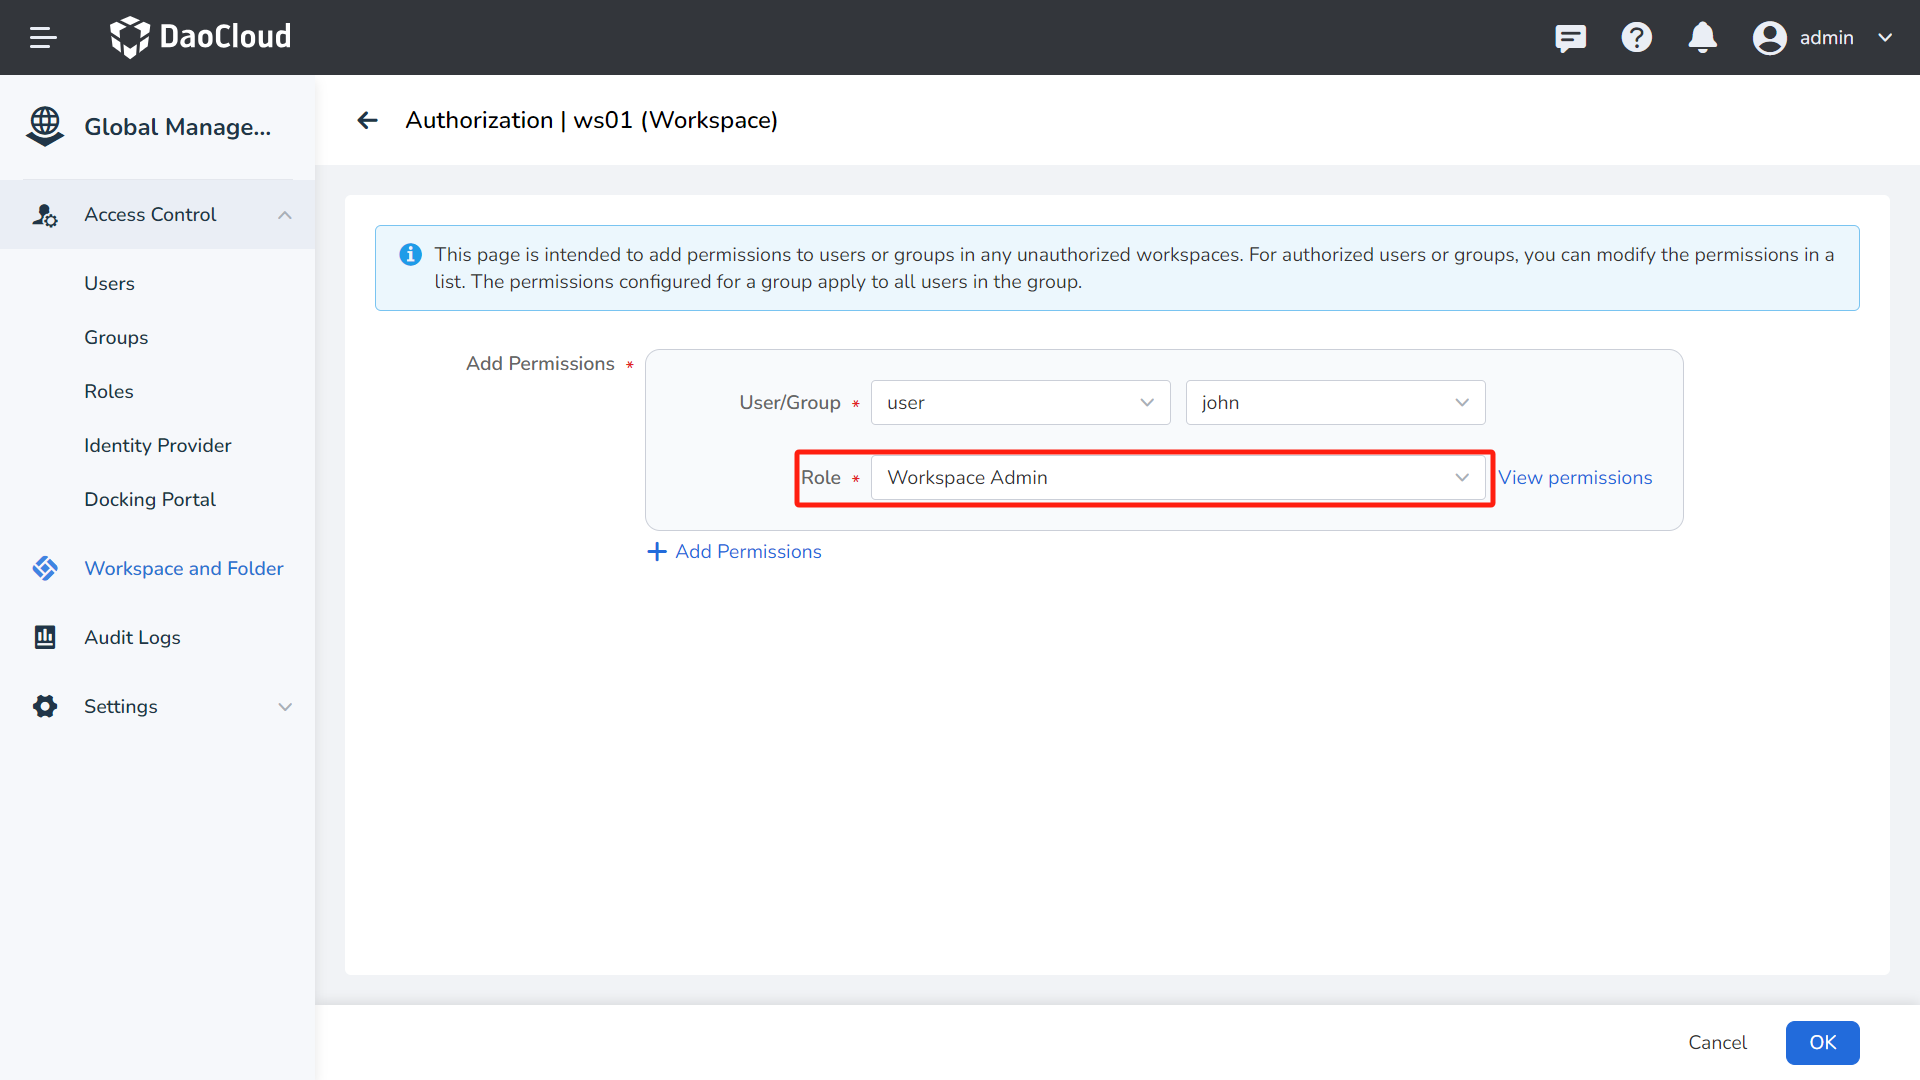Click the Workspace and Folder icon
The height and width of the screenshot is (1080, 1920).
click(x=45, y=568)
